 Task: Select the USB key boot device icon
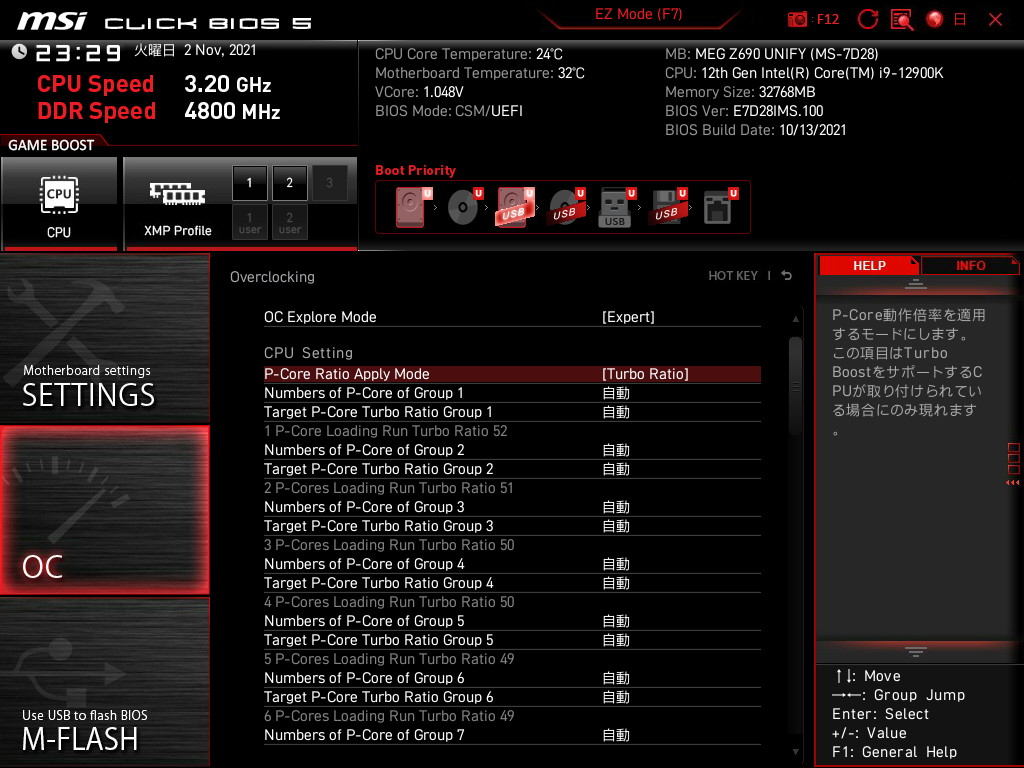coord(616,207)
